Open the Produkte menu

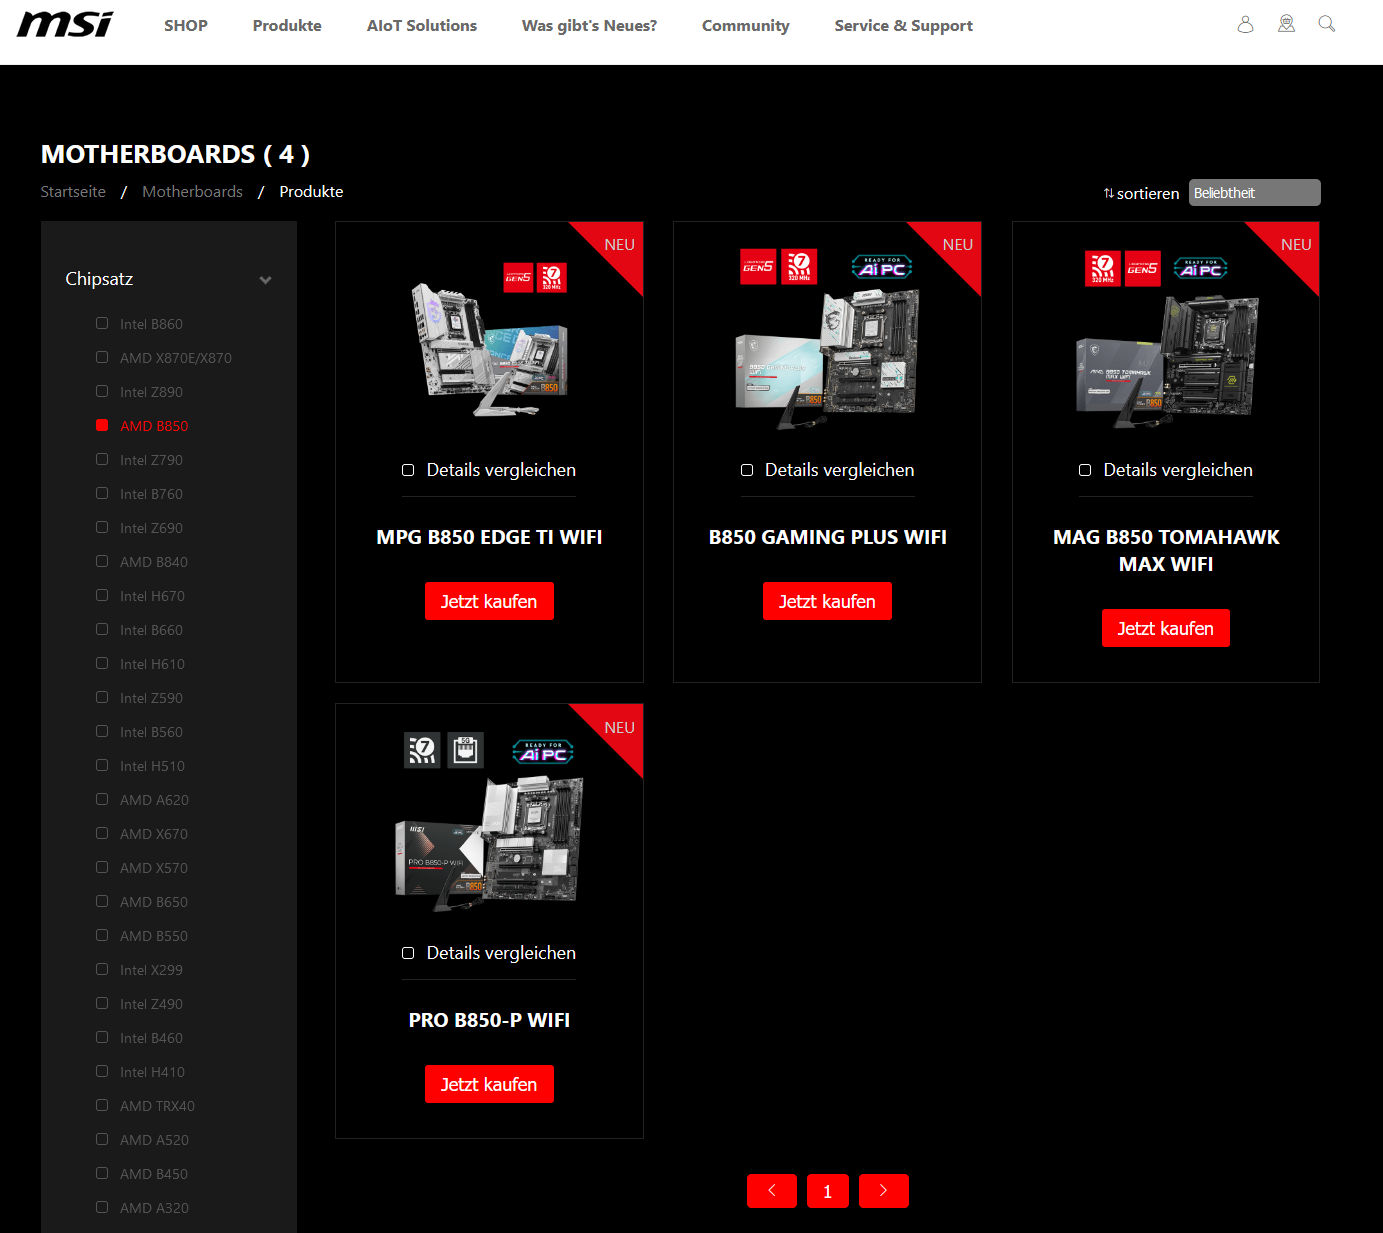pyautogui.click(x=287, y=26)
